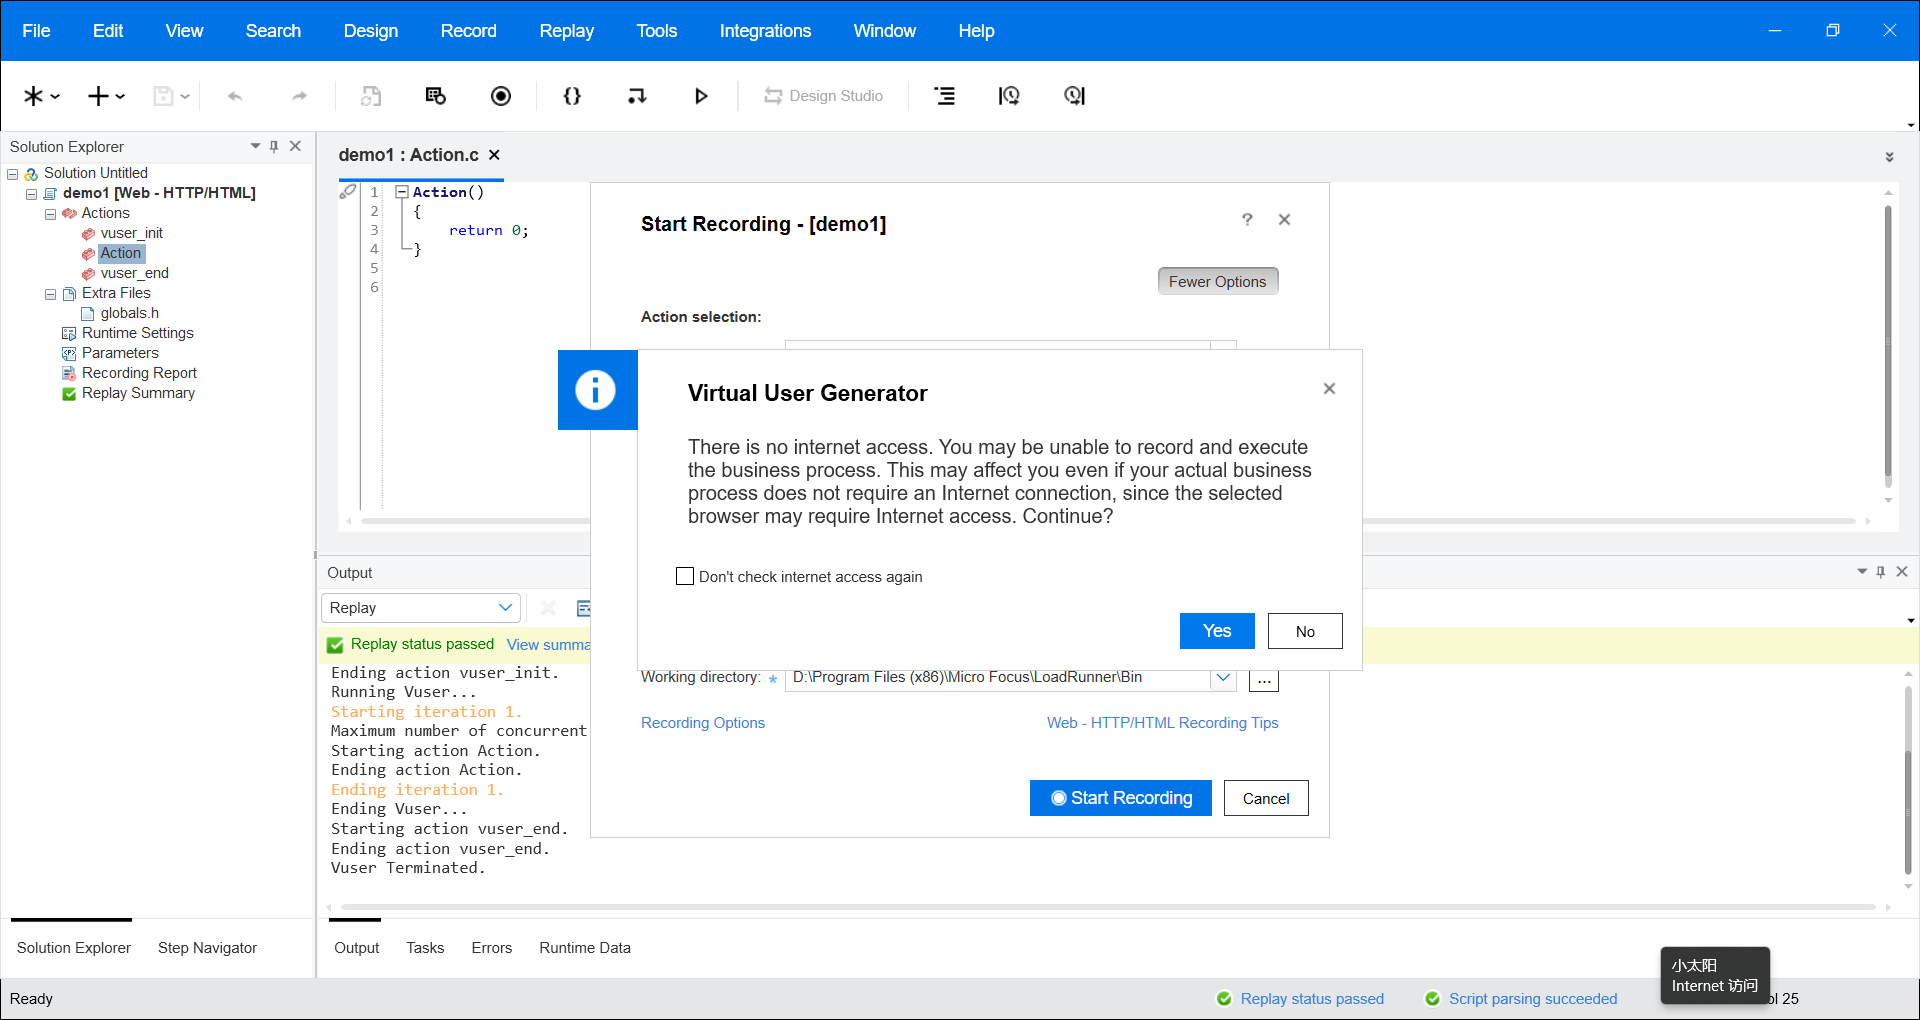This screenshot has height=1020, width=1920.
Task: Collapse the Actions folder node
Action: click(50, 214)
